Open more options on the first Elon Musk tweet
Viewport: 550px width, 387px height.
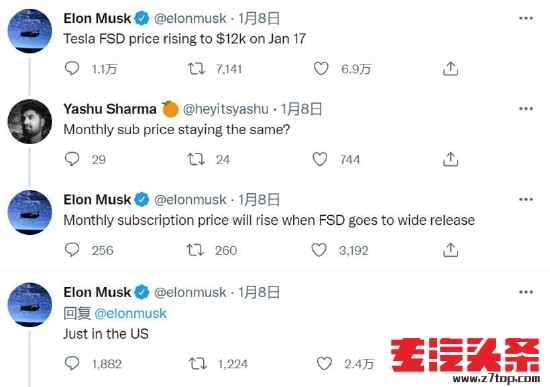tap(526, 18)
